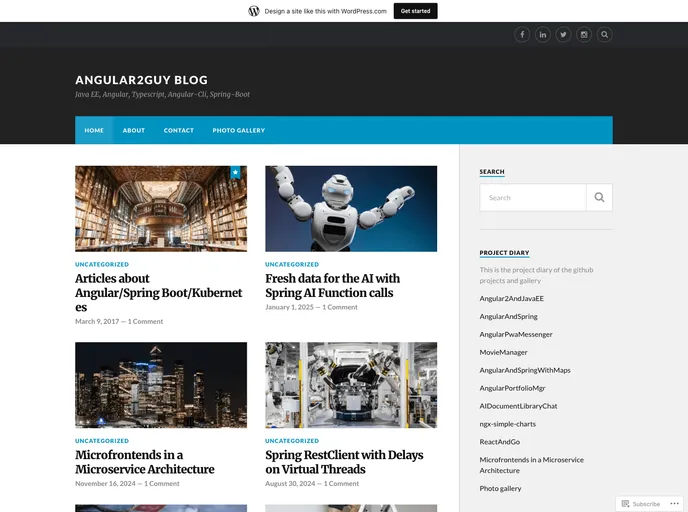Screen dimensions: 688x512
Task: Open the factory robots photo thumbnail
Action: (x=351, y=385)
